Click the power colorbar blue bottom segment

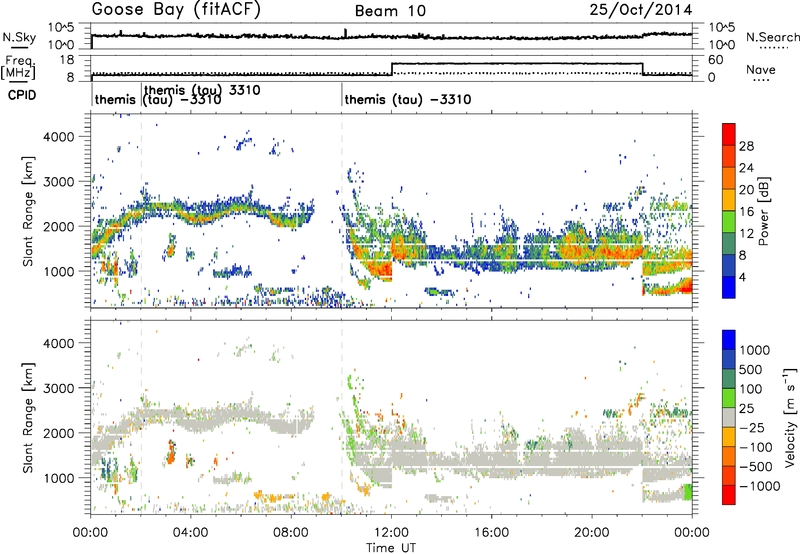729,287
